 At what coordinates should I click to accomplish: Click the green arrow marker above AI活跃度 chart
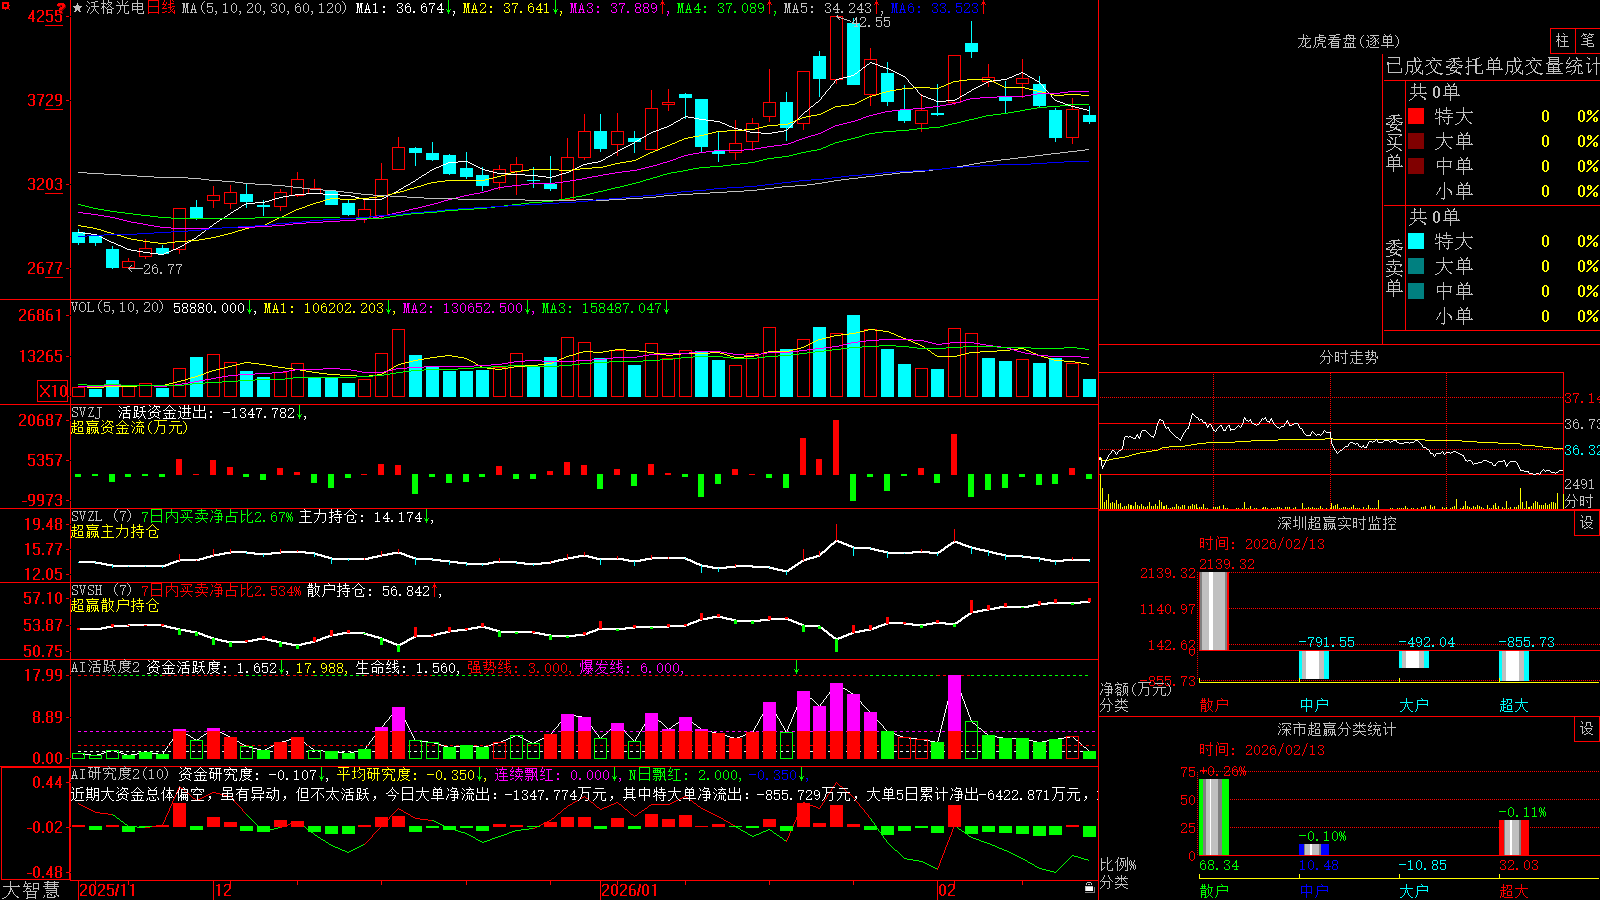797,667
